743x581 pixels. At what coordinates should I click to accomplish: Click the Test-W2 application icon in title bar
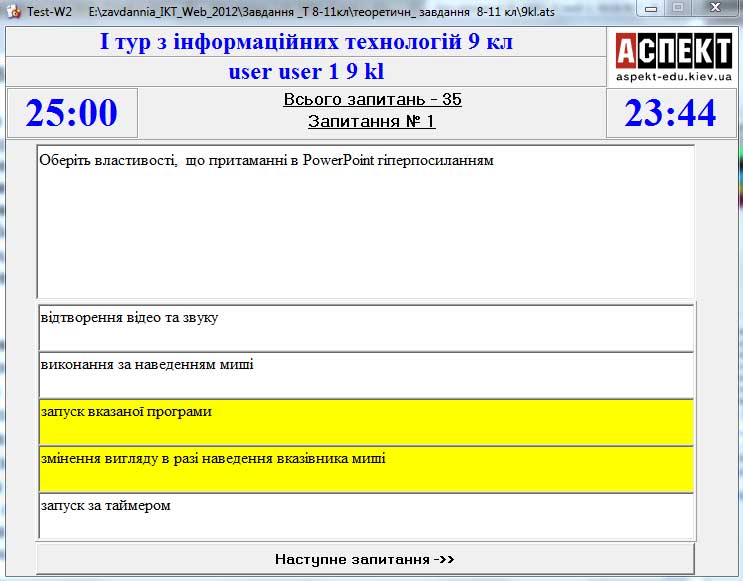point(13,9)
